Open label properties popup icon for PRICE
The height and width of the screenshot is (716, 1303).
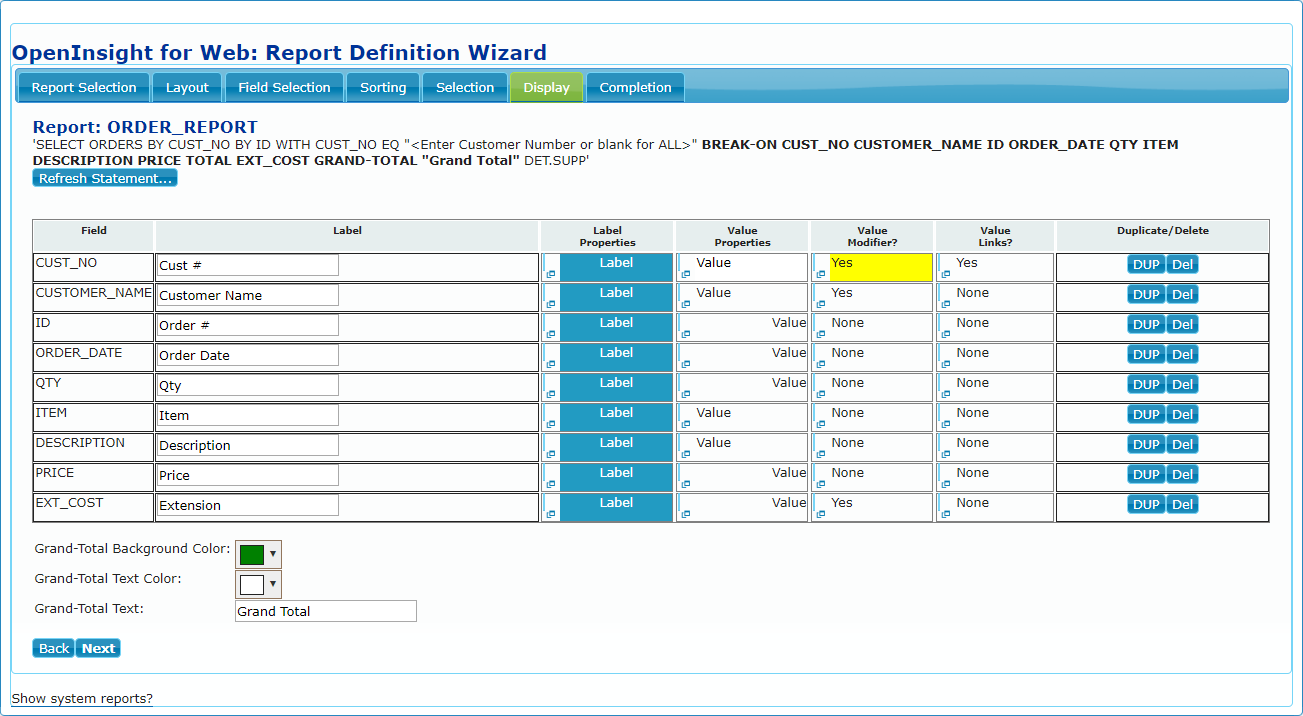[x=550, y=484]
